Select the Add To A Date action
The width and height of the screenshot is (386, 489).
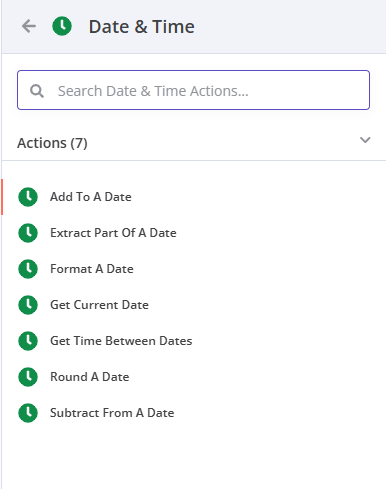coord(194,197)
